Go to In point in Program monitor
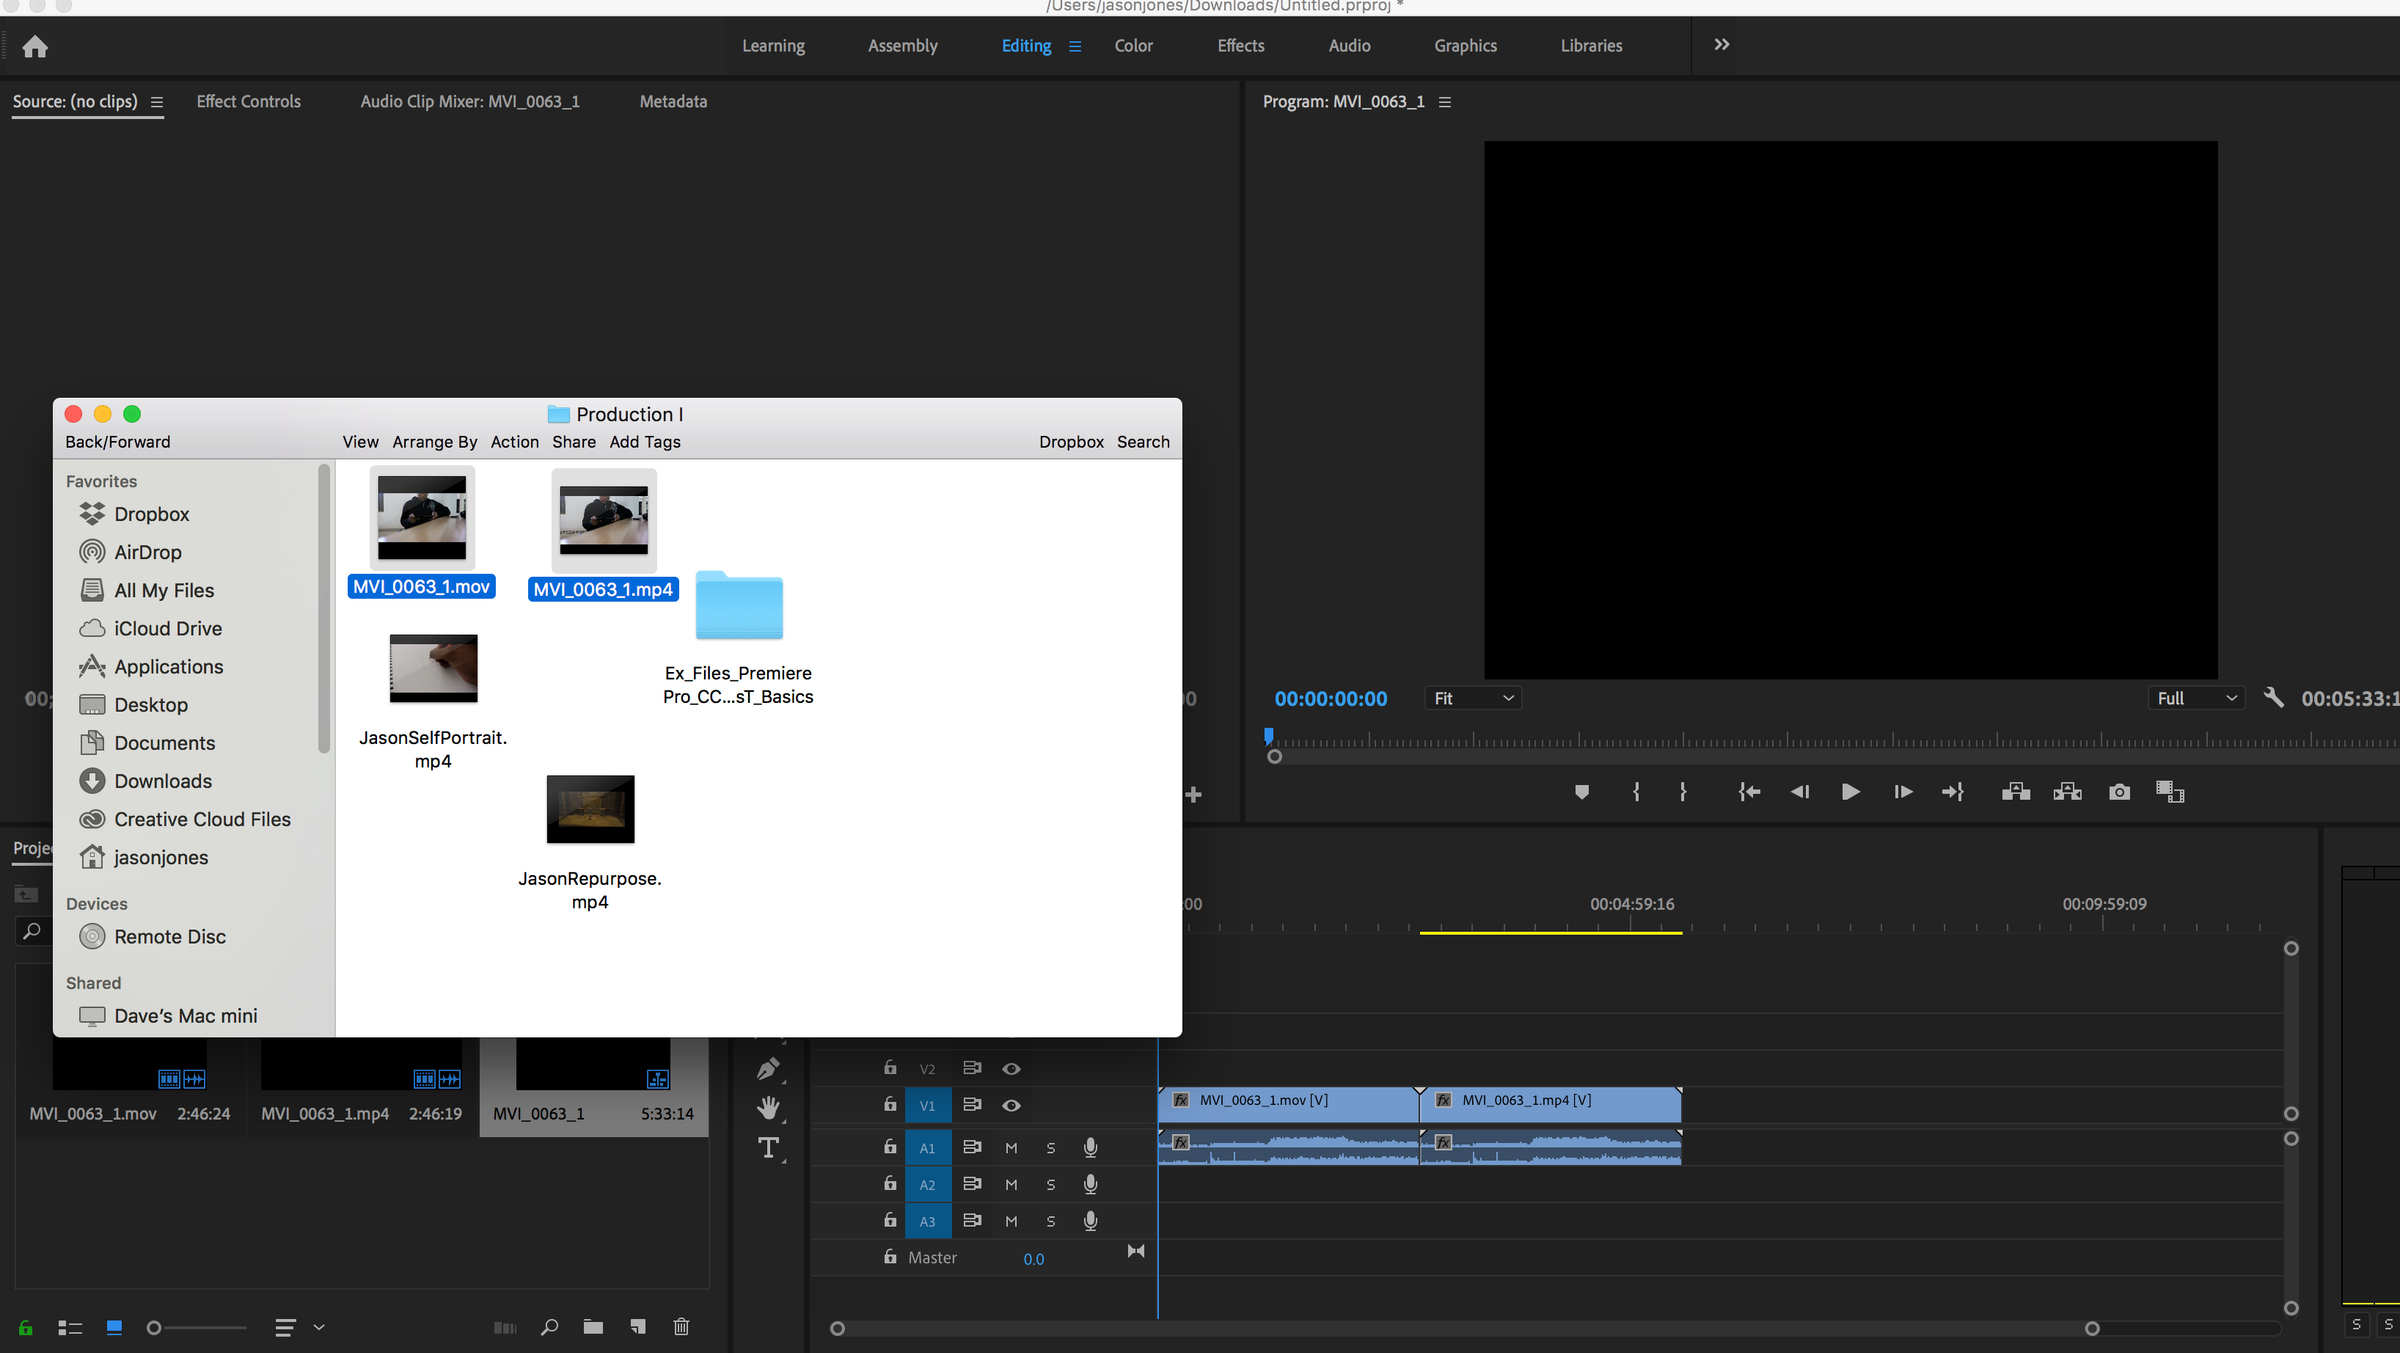This screenshot has width=2400, height=1353. click(x=1749, y=792)
